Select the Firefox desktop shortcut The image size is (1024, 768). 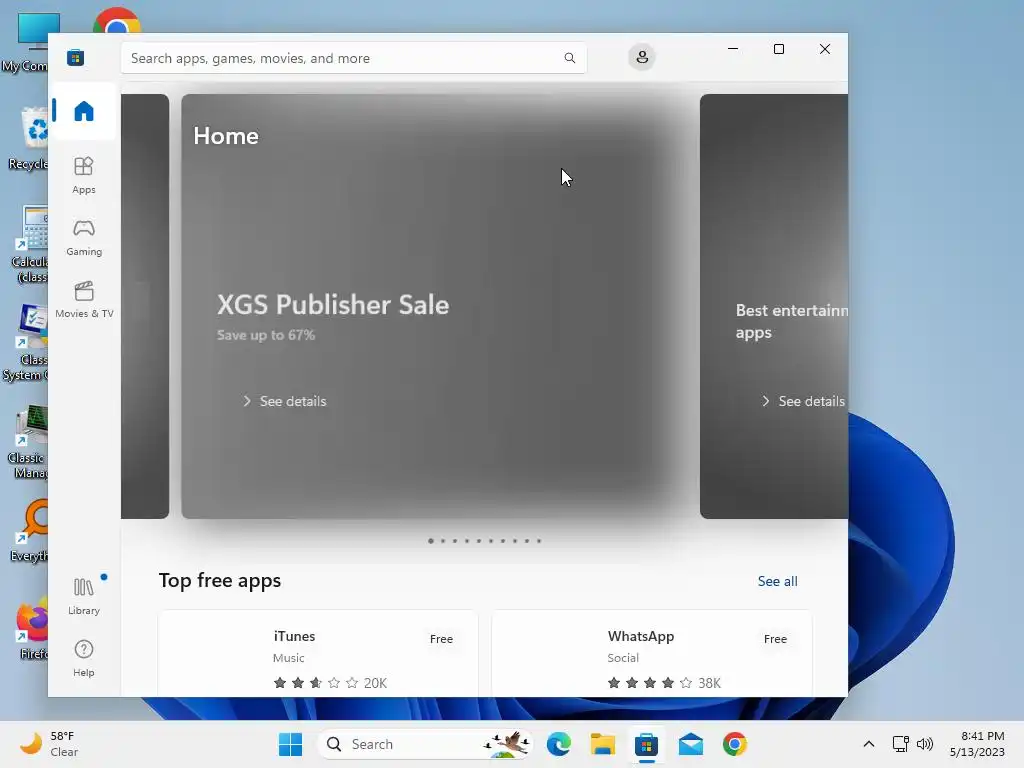[x=31, y=630]
